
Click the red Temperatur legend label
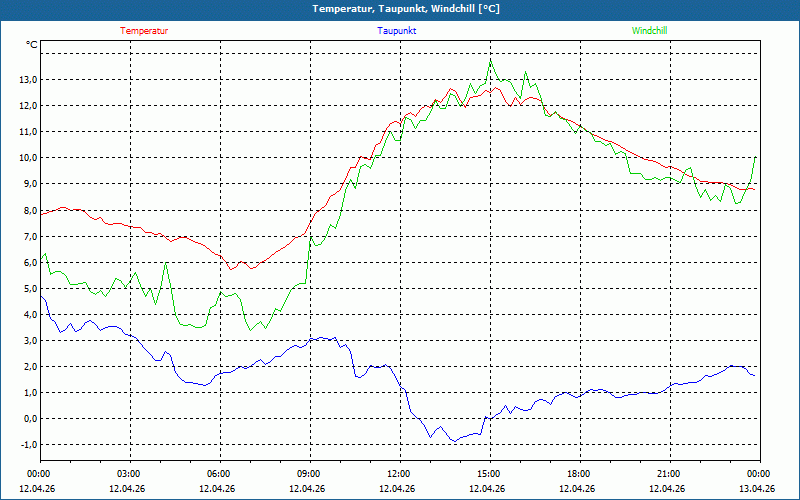[x=144, y=31]
